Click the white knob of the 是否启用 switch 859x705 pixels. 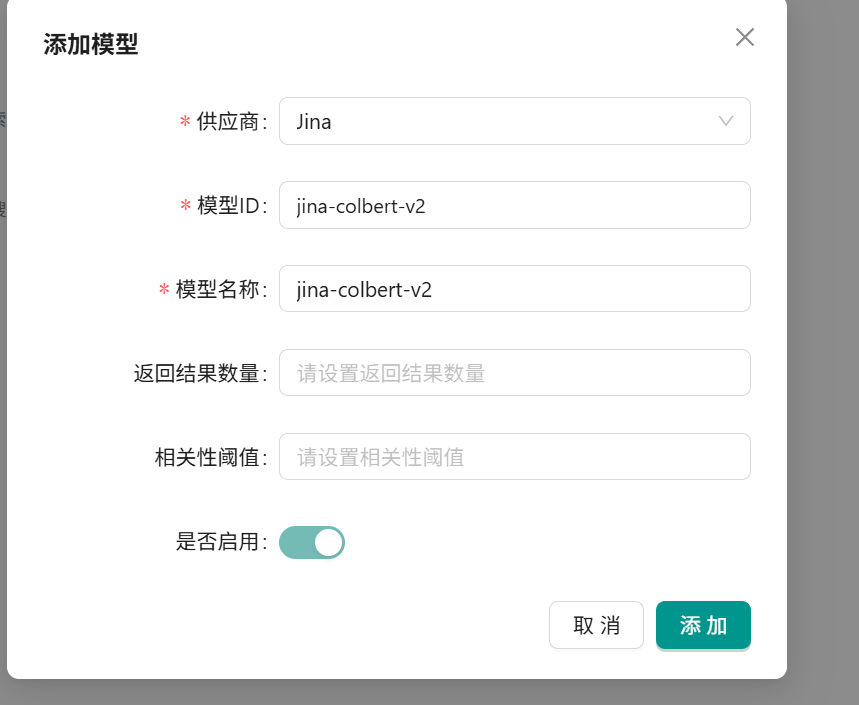pyautogui.click(x=328, y=542)
